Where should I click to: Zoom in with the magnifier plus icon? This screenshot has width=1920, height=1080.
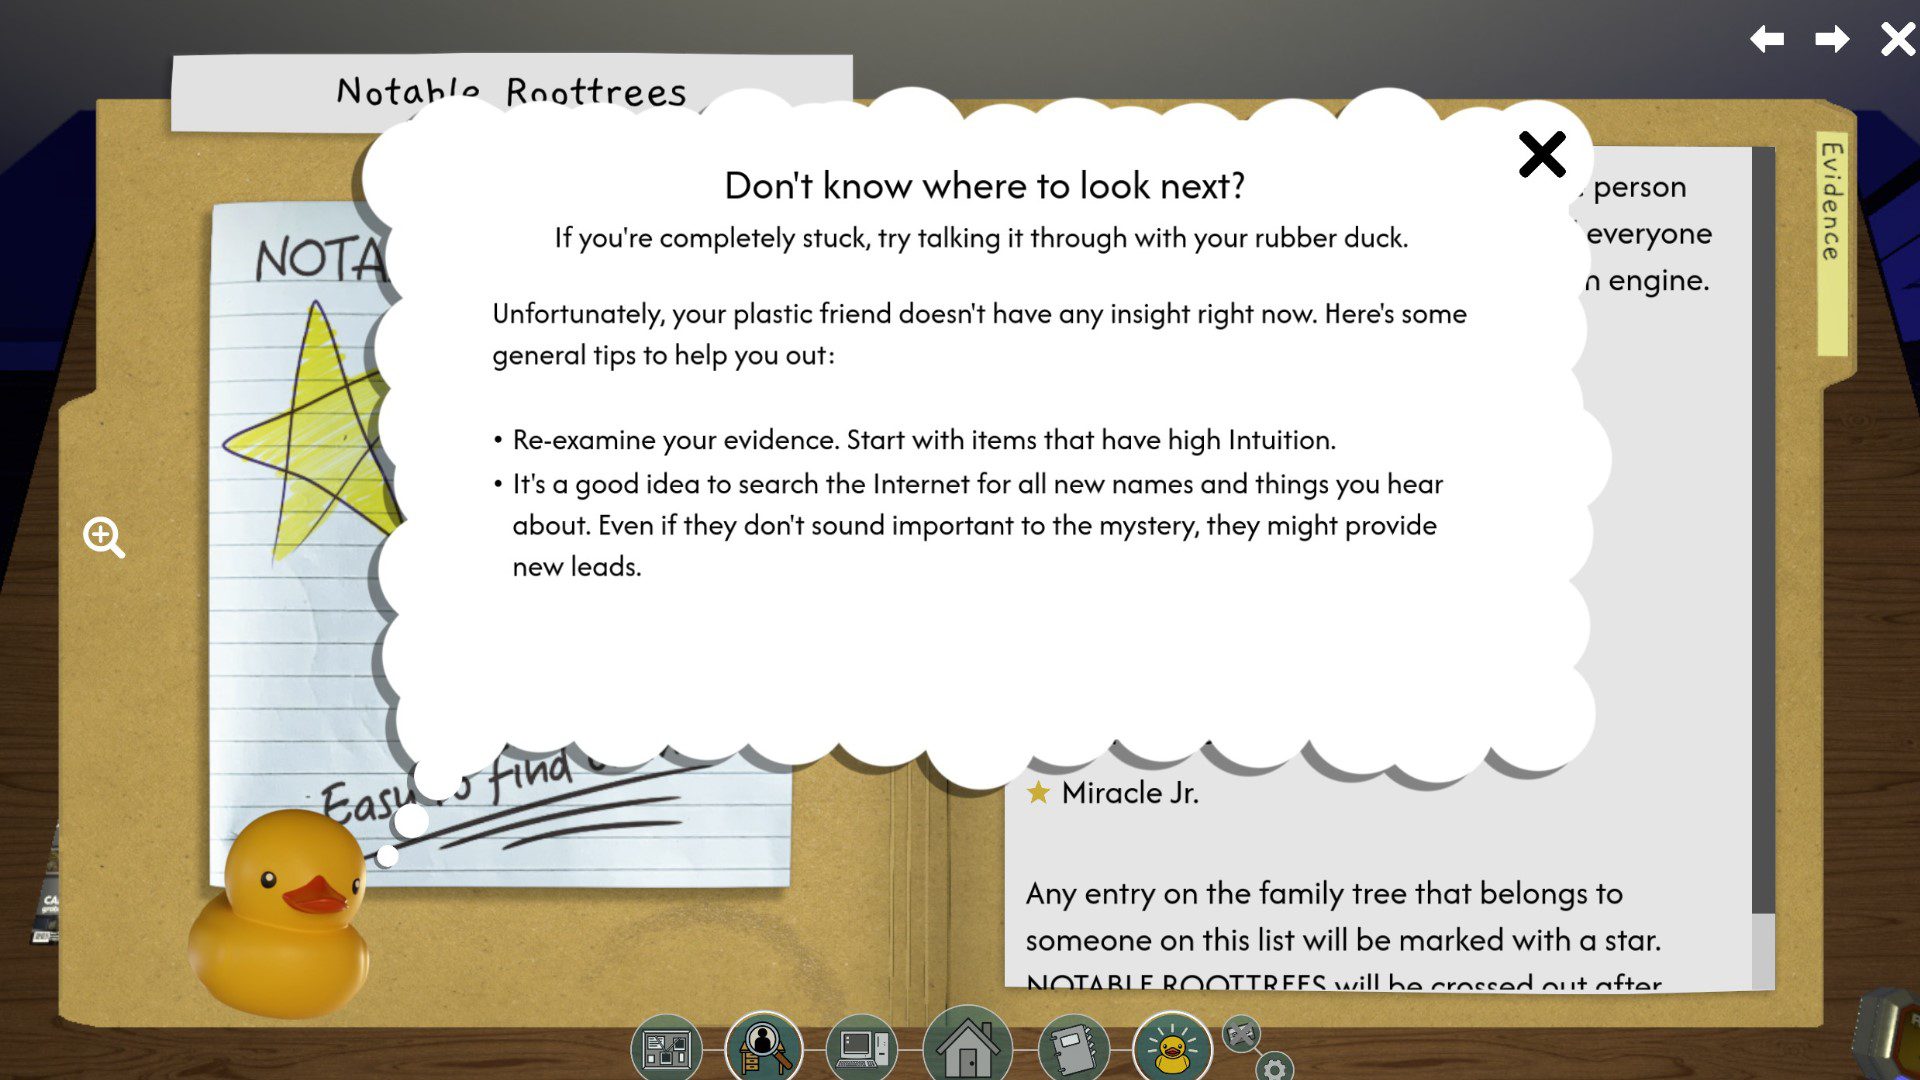click(x=104, y=537)
